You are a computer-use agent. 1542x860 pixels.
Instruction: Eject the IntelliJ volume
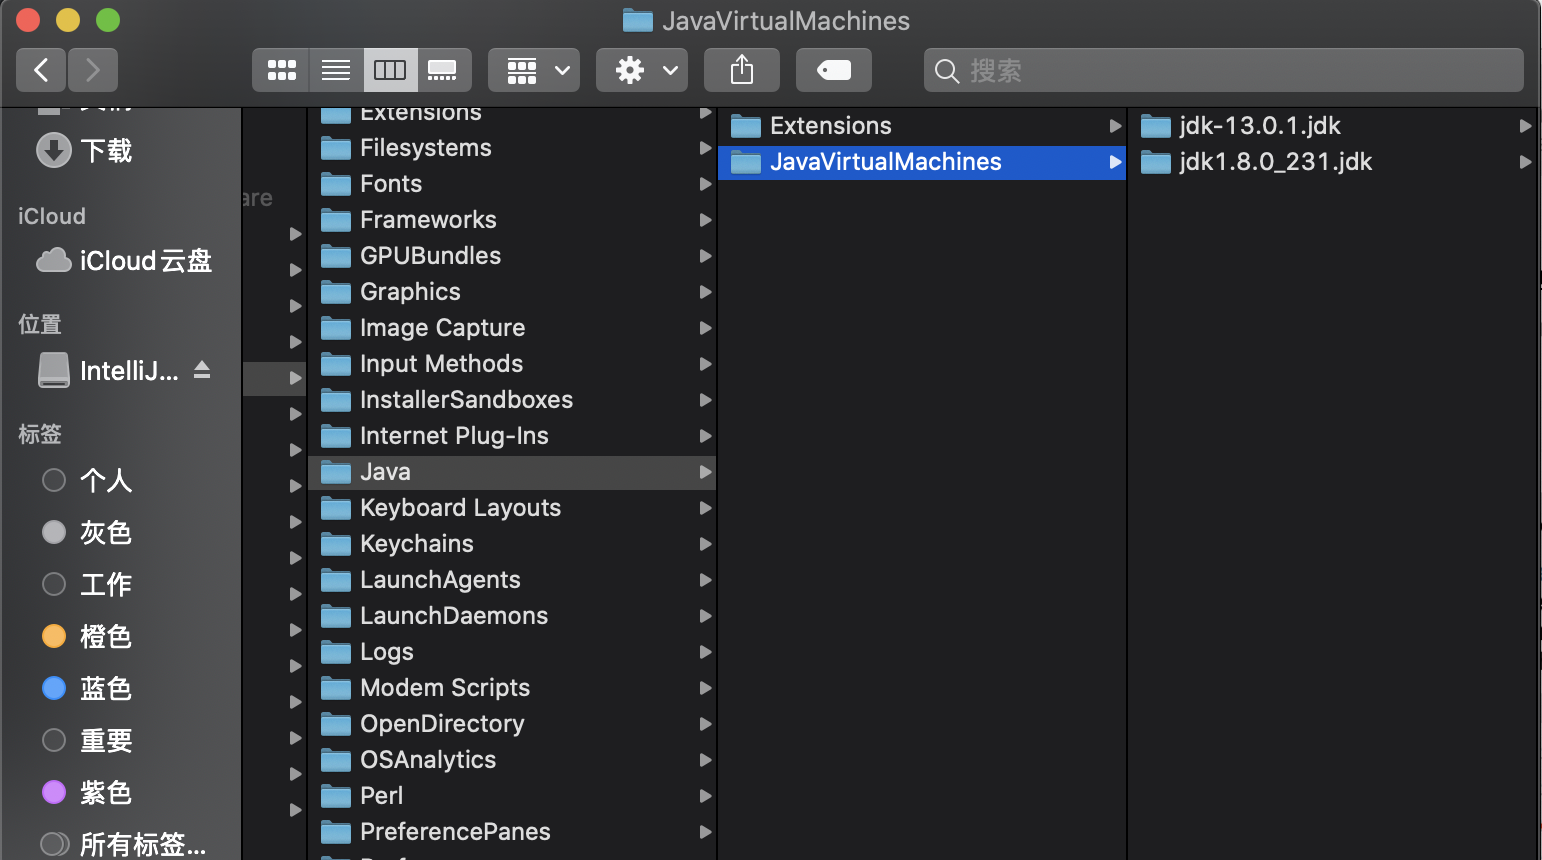202,370
